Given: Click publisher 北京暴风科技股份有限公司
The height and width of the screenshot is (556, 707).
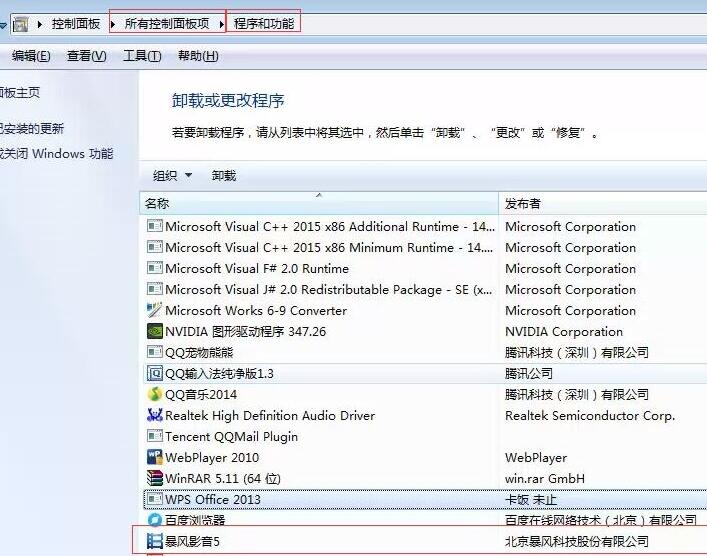Looking at the screenshot, I should click(x=577, y=541).
